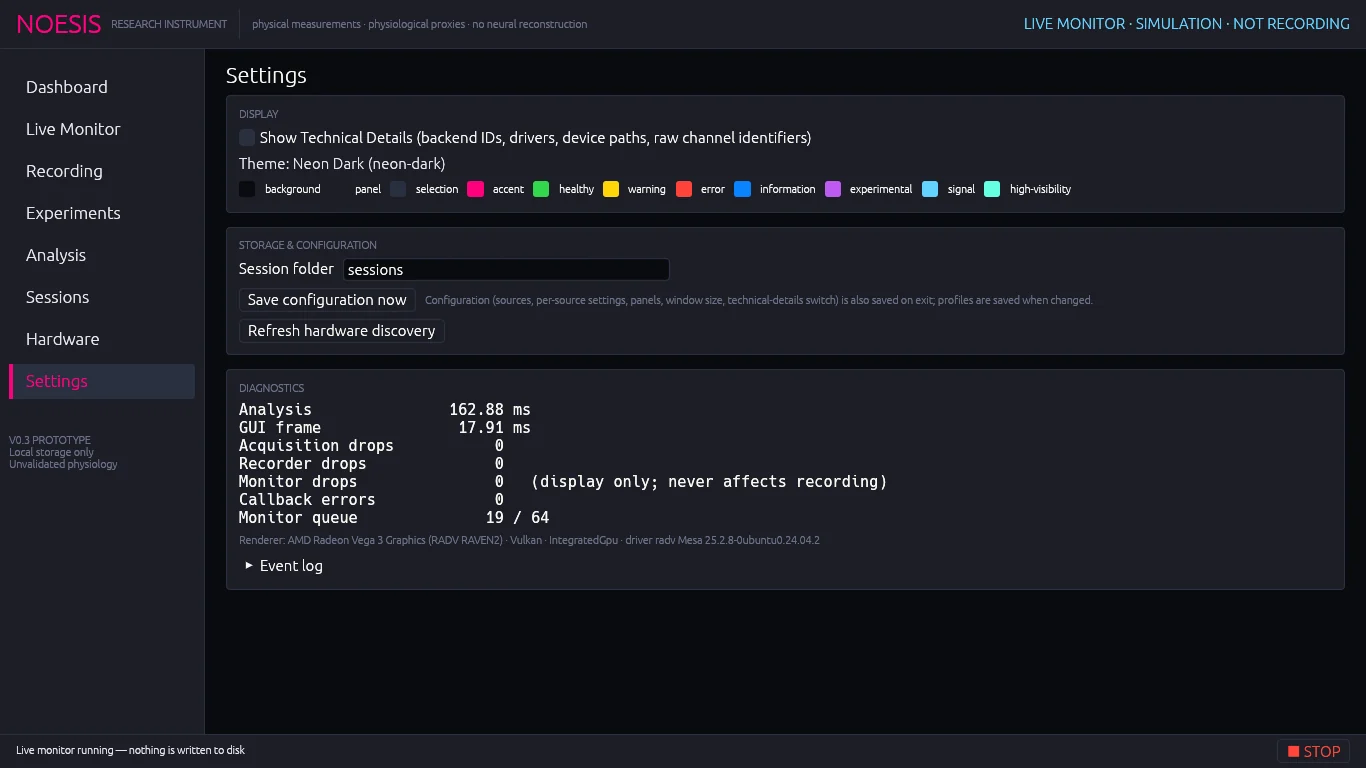Click the blue information color swatch
The image size is (1366, 768).
pos(742,189)
